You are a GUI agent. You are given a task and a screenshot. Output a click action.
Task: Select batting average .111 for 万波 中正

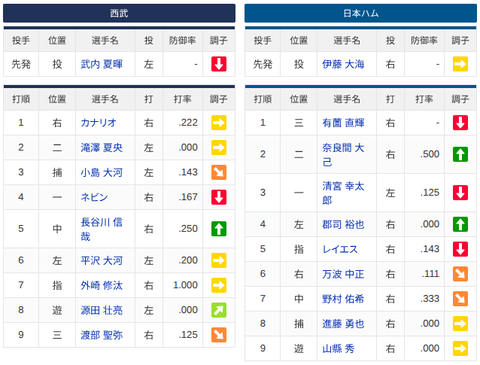[430, 274]
